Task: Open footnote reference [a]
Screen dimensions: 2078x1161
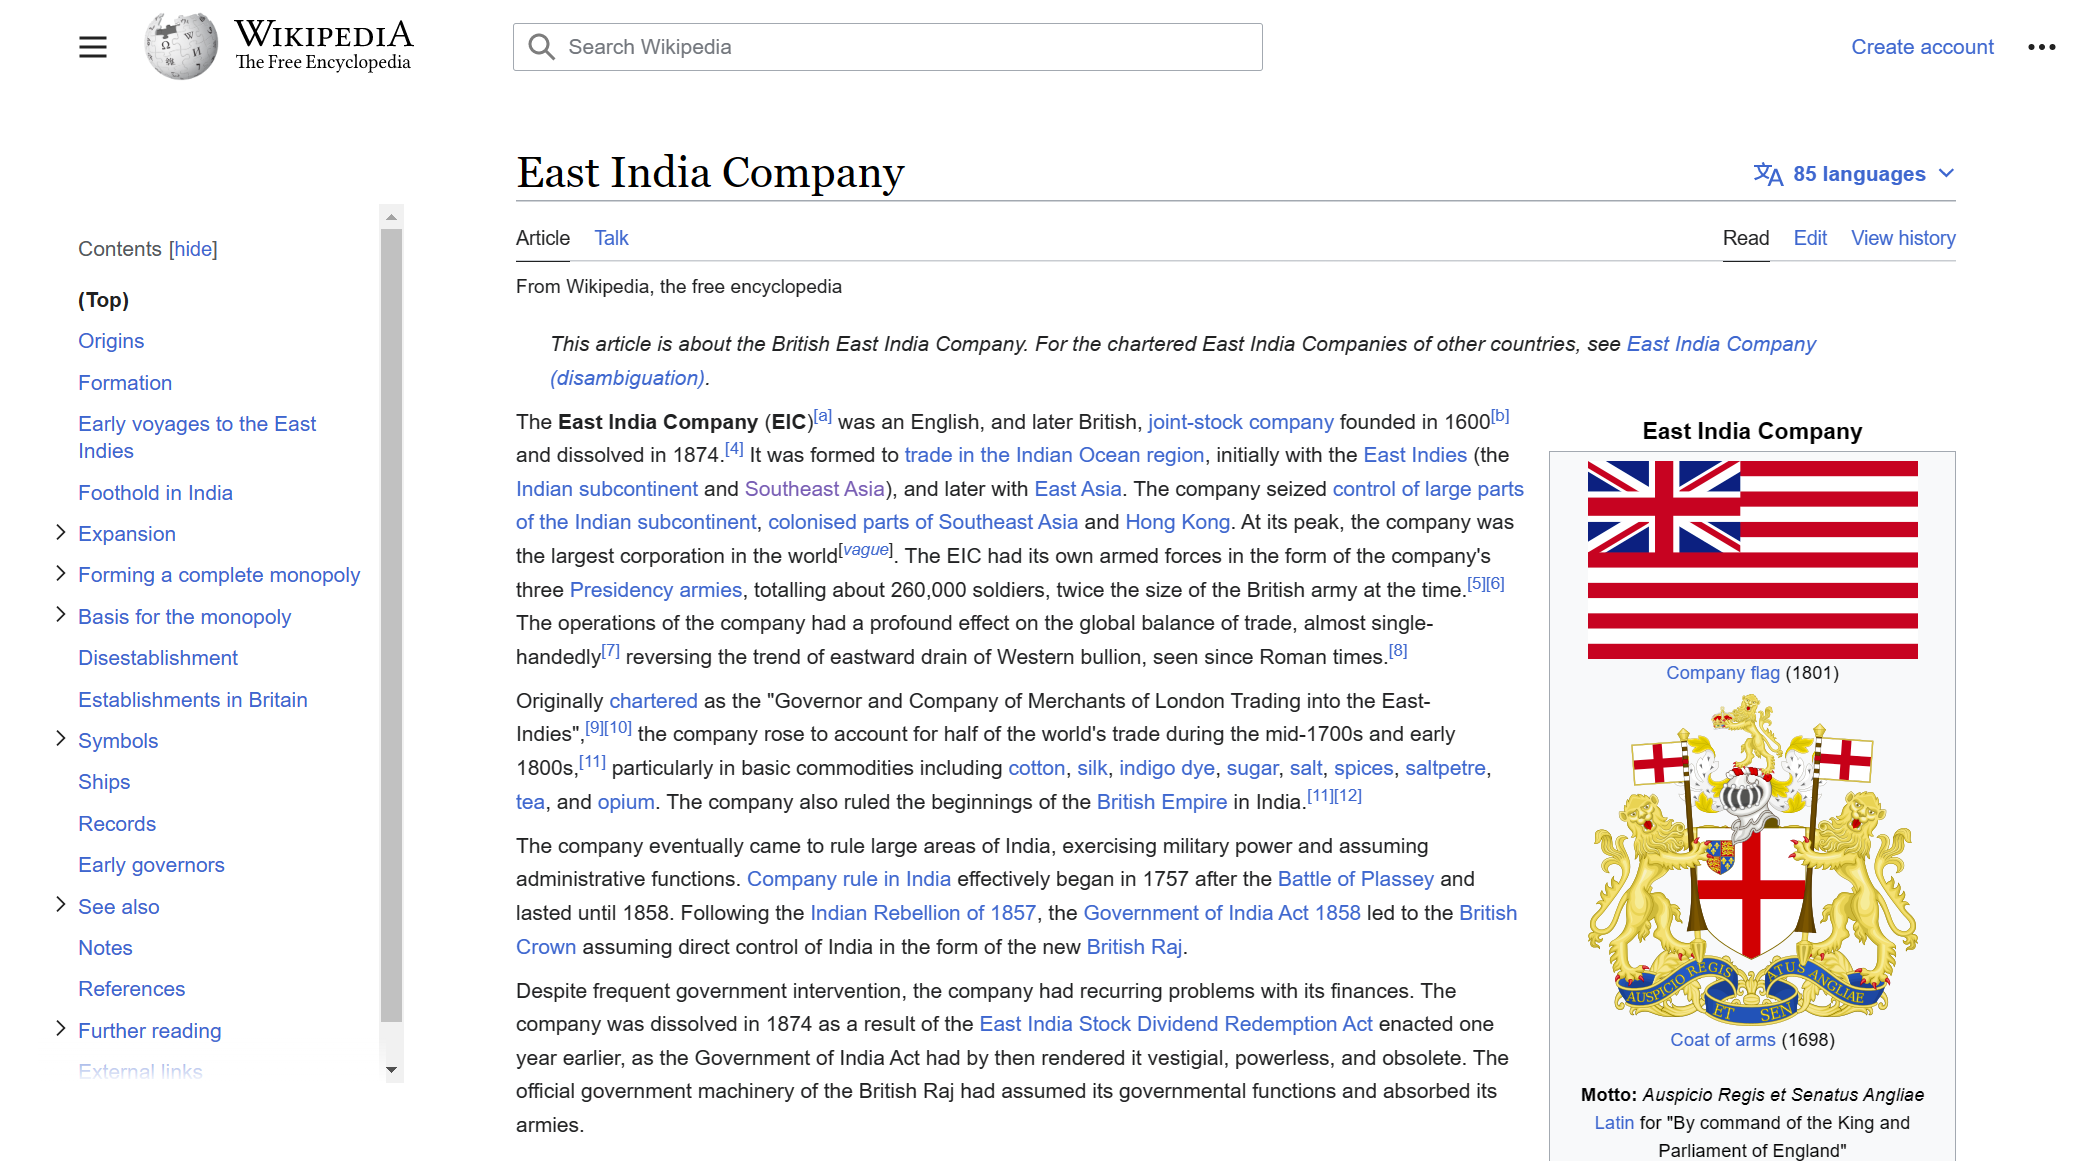Action: click(822, 416)
